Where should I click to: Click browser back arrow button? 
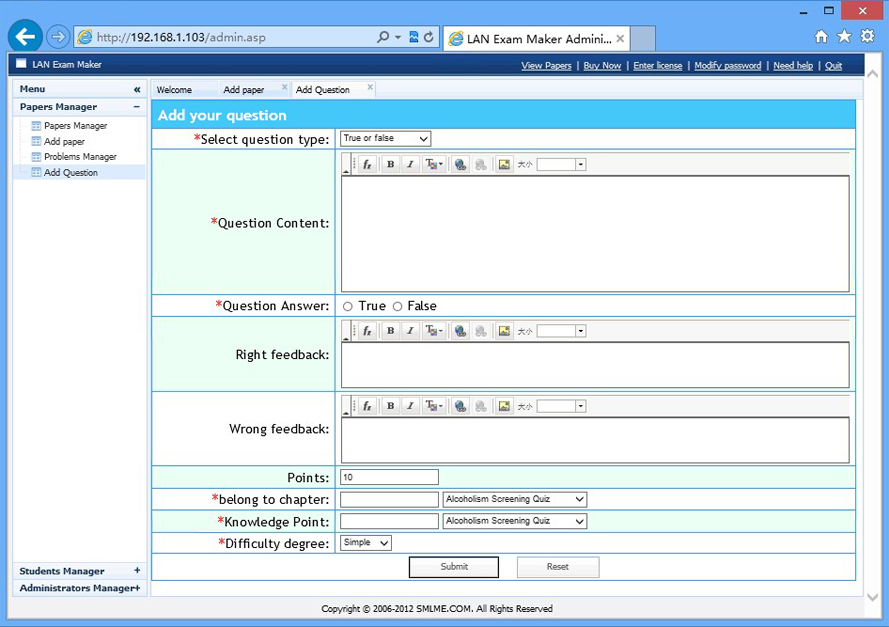click(25, 37)
